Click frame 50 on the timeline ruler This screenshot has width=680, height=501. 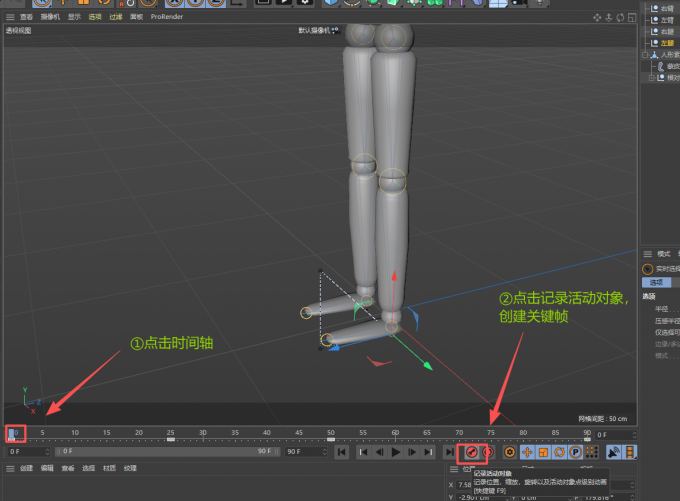pos(331,434)
